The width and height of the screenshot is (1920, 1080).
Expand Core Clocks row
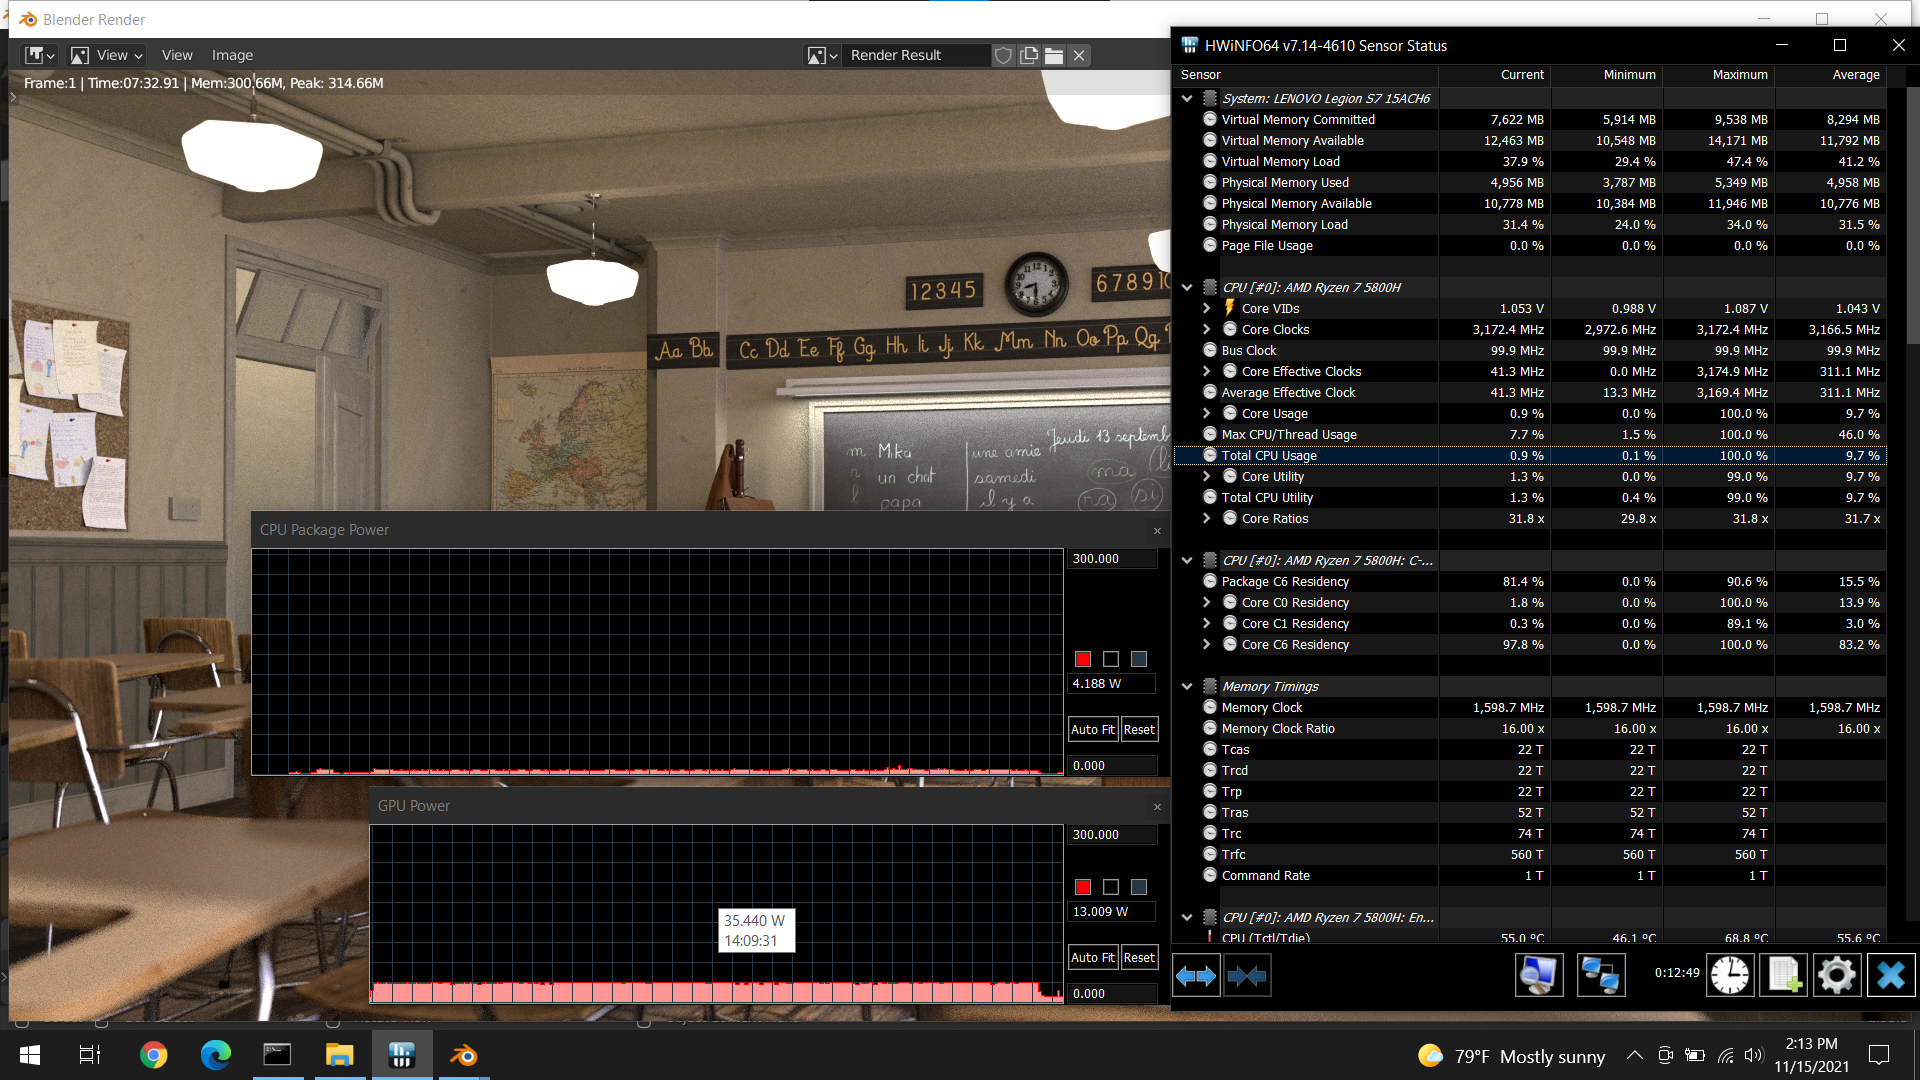tap(1207, 329)
